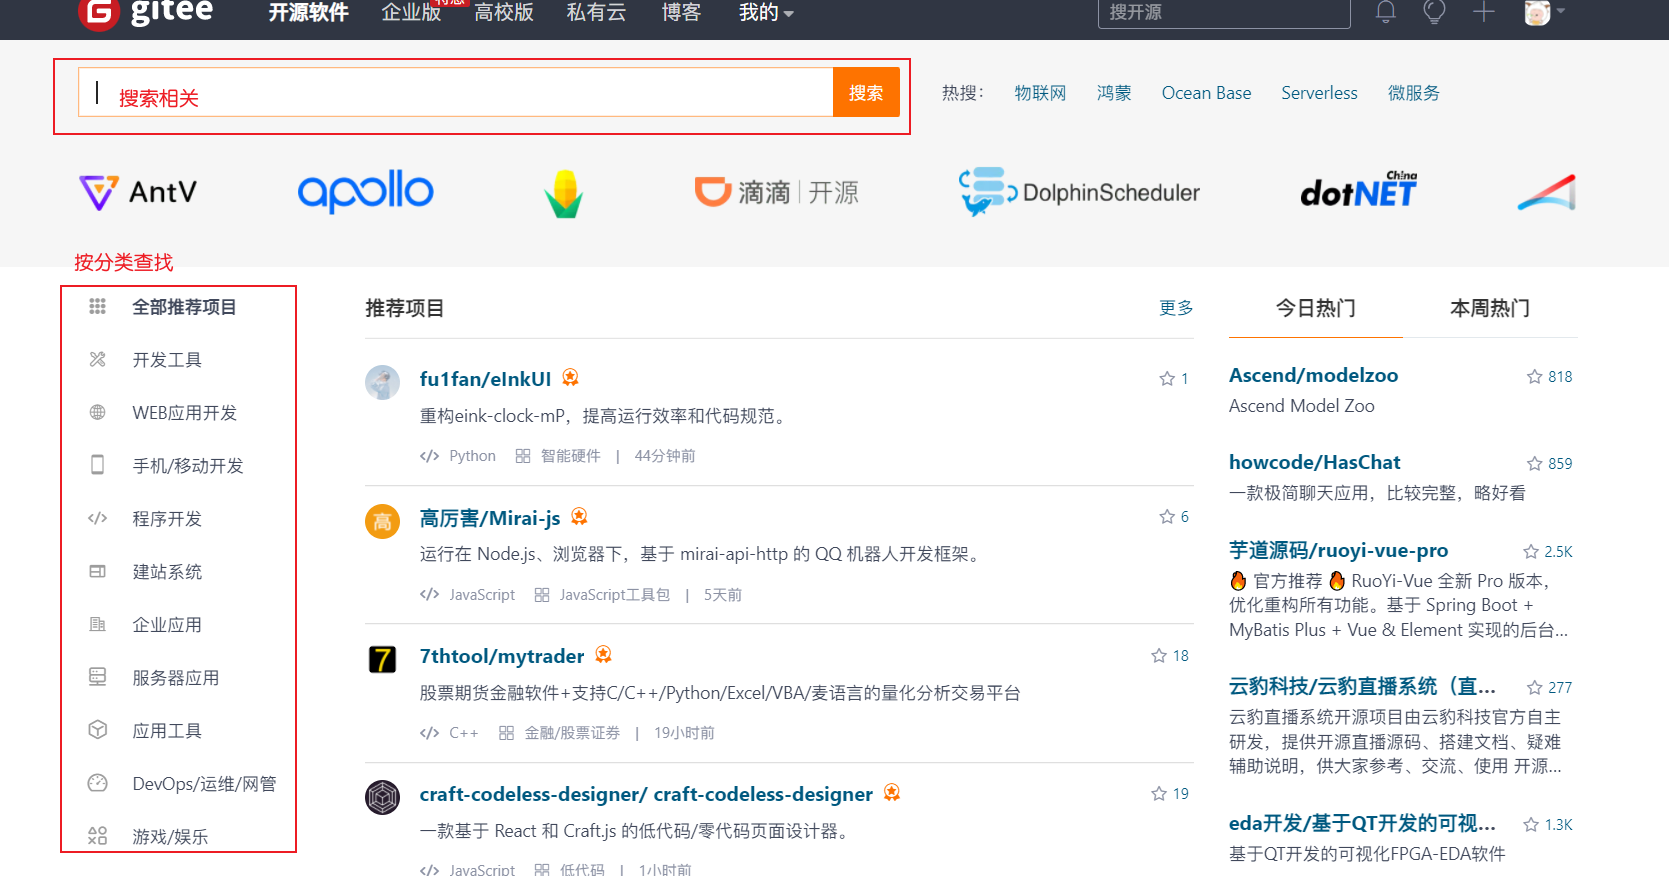Click the code icon beside 程序开发
Screen dimensions: 1669x876
(x=97, y=518)
